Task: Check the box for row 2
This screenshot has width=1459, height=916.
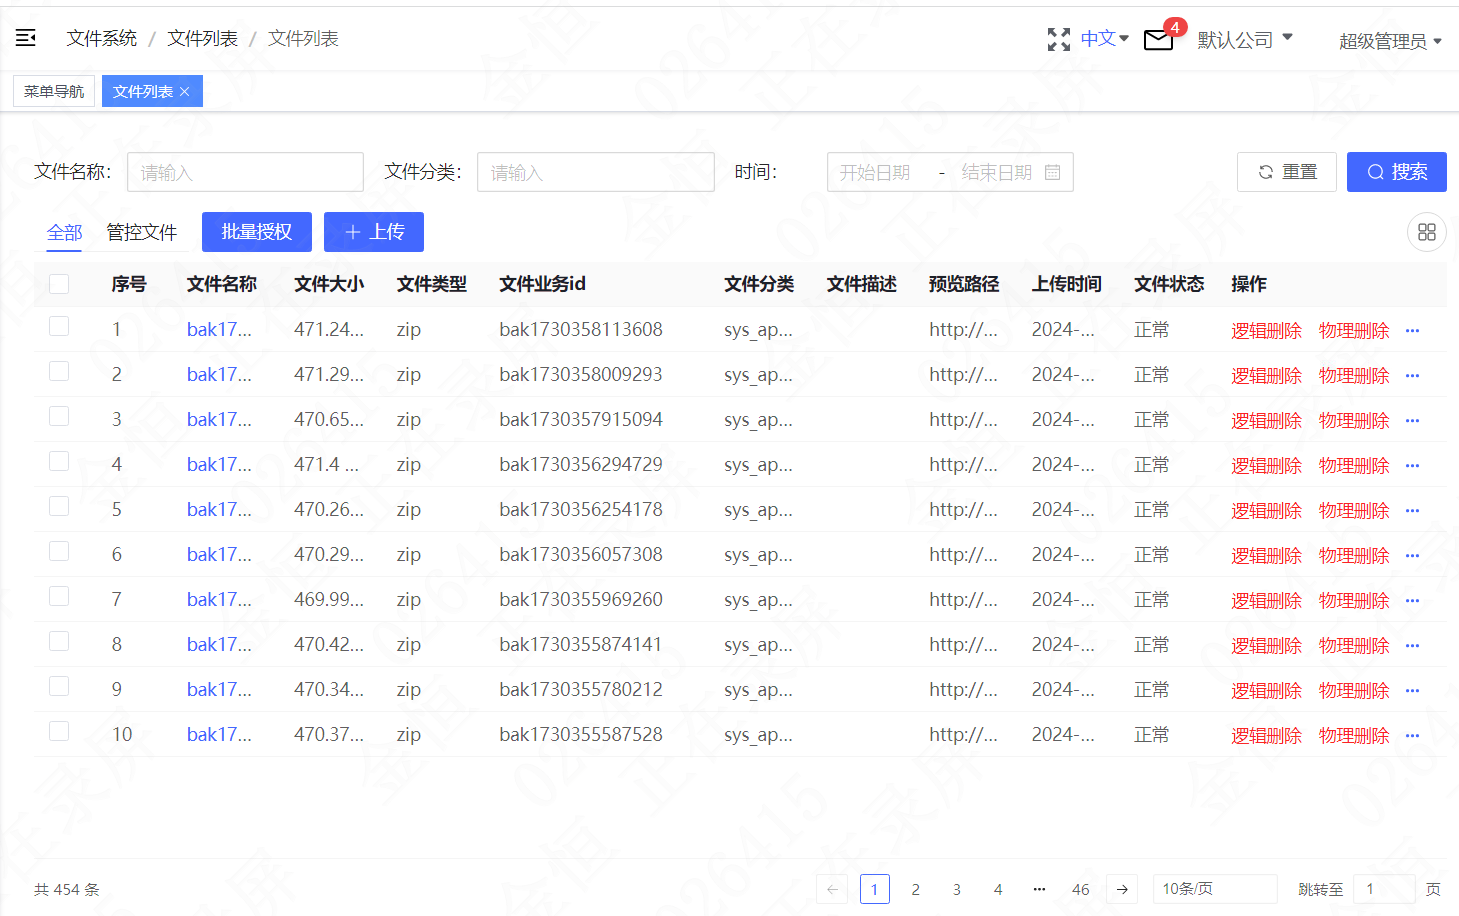Action: coord(59,371)
